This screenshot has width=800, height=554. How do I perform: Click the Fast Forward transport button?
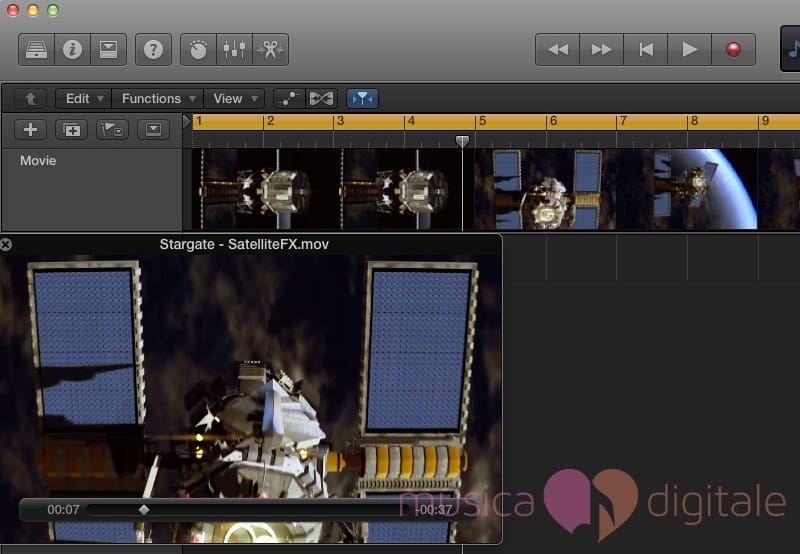click(602, 49)
